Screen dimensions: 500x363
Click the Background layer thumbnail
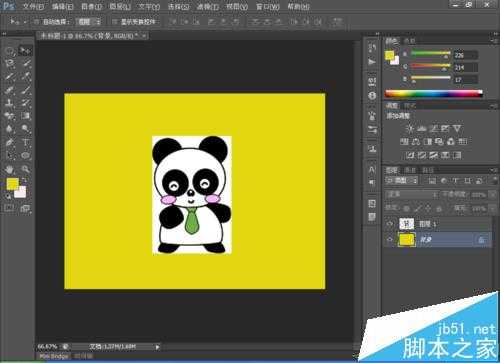[x=407, y=240]
